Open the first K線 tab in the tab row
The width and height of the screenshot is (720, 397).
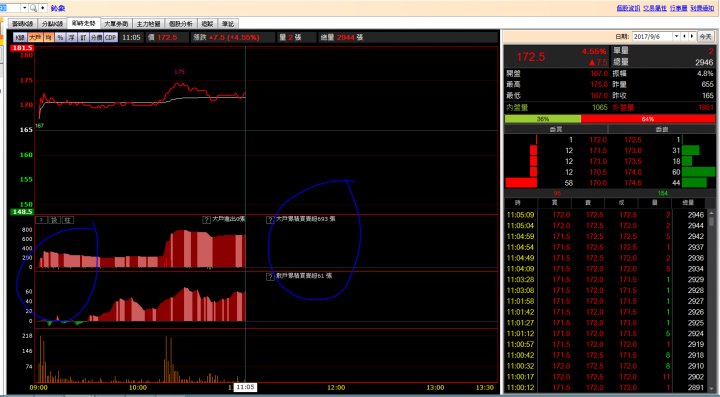[22, 24]
